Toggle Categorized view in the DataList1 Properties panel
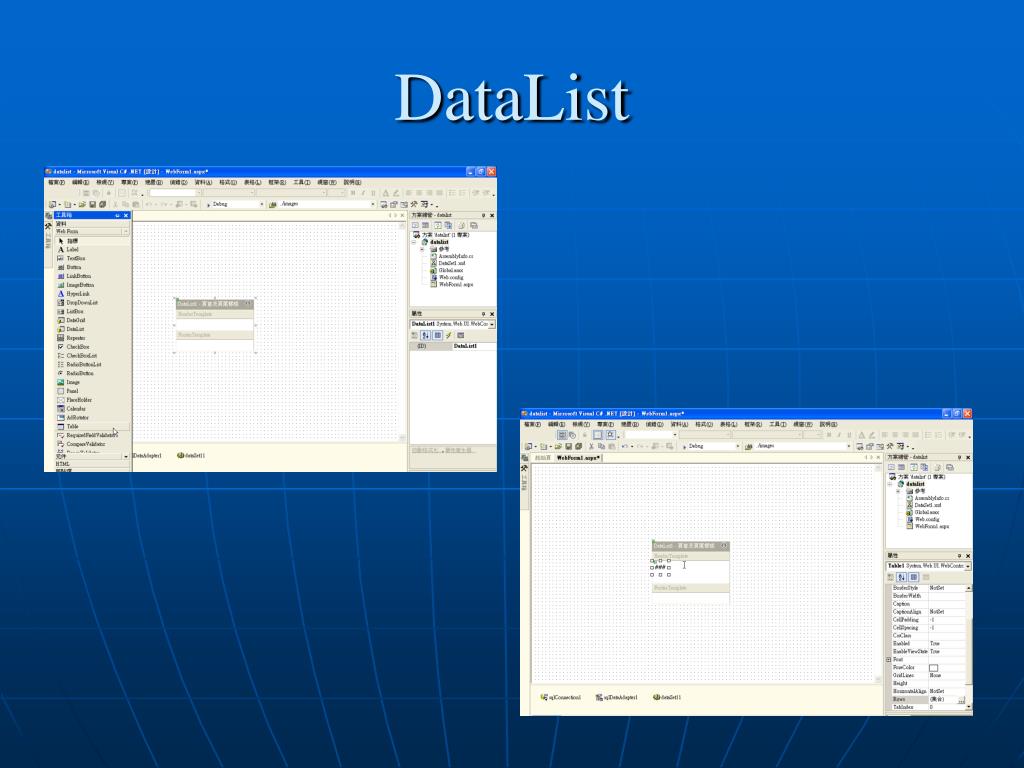The width and height of the screenshot is (1024, 768). tap(415, 335)
